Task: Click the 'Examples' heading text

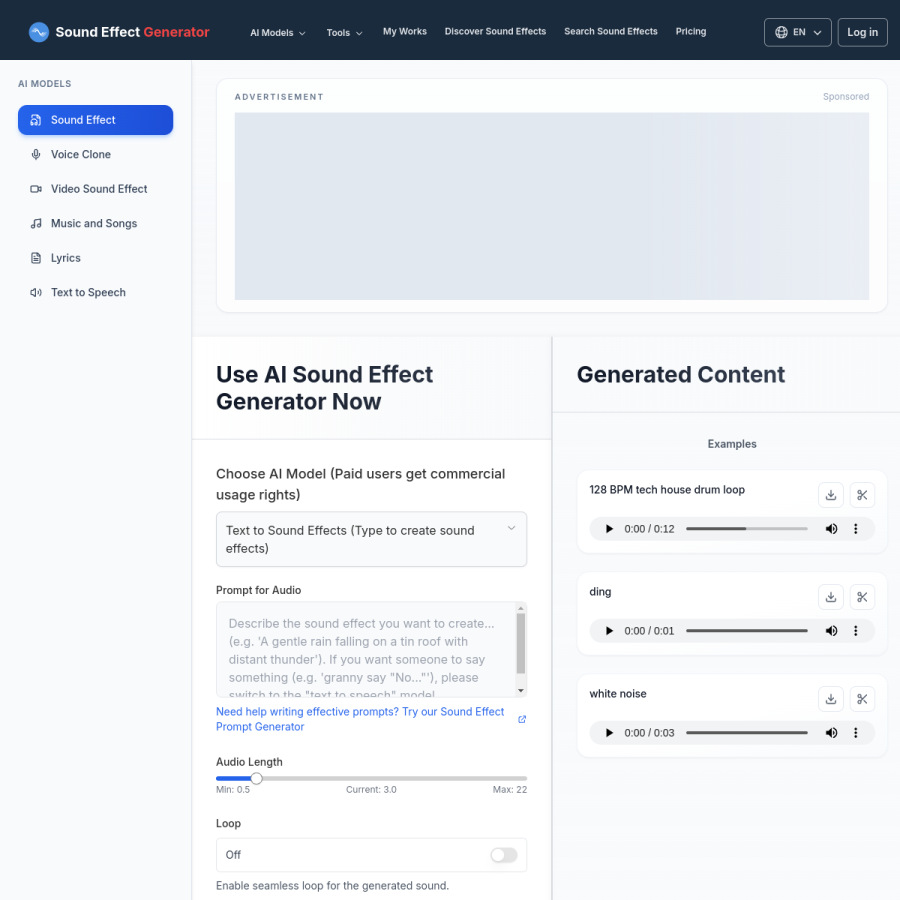Action: (732, 444)
